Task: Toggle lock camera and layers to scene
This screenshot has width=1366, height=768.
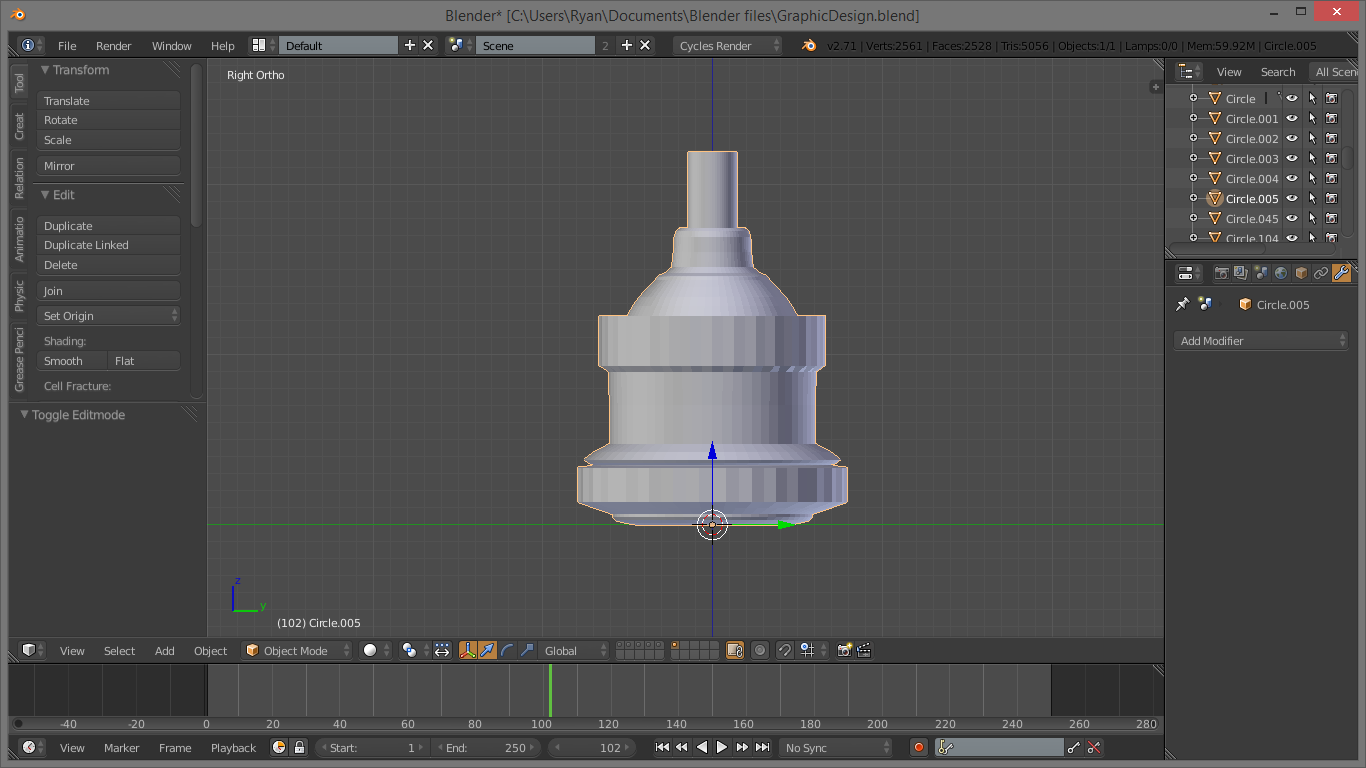Action: tap(735, 650)
